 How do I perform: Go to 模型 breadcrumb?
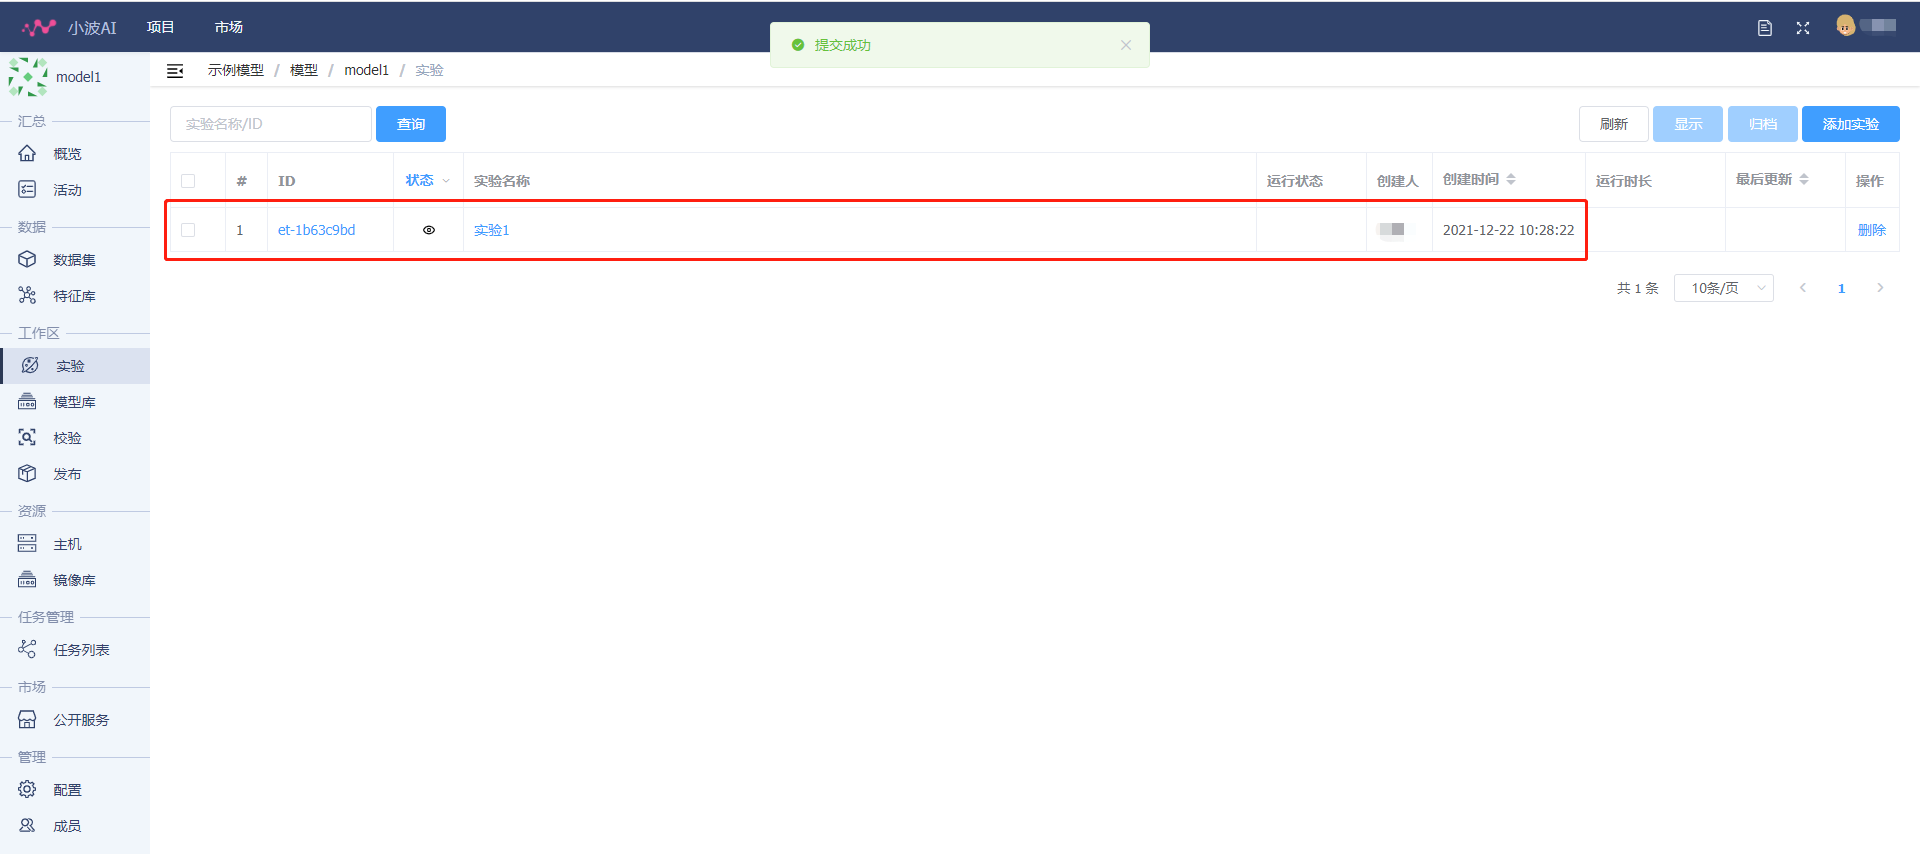click(x=304, y=70)
